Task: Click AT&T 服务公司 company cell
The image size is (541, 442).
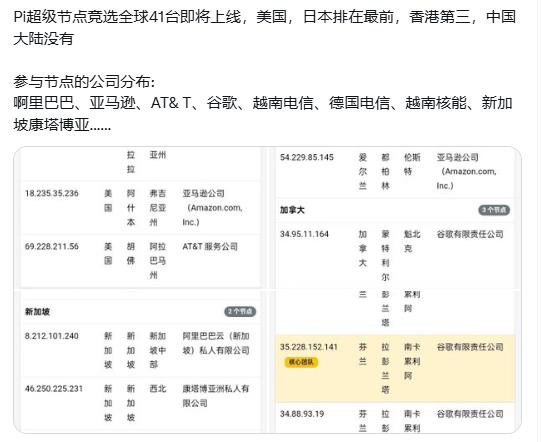Action: (x=210, y=246)
